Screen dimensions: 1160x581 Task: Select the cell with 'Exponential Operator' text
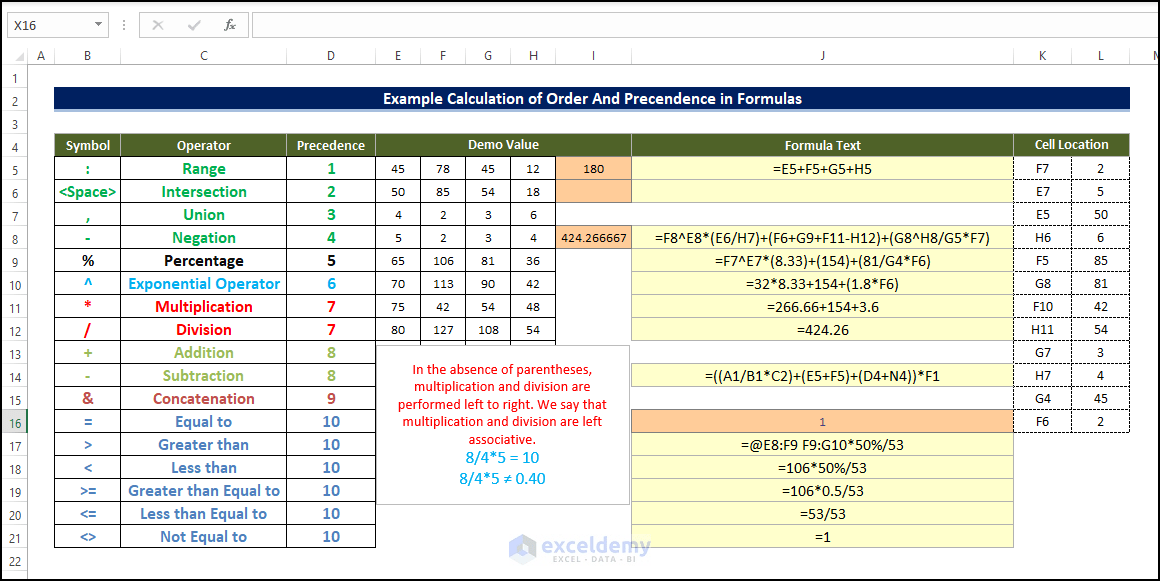pos(203,283)
